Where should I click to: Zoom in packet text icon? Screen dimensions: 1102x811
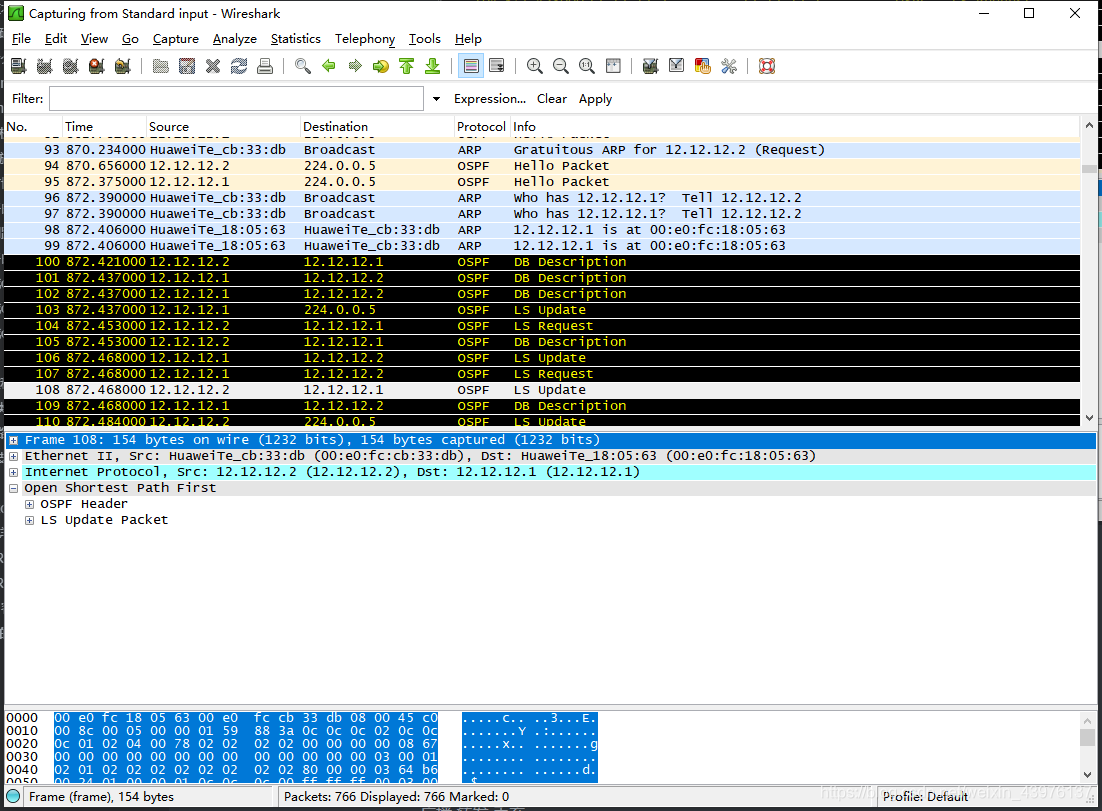(x=535, y=66)
